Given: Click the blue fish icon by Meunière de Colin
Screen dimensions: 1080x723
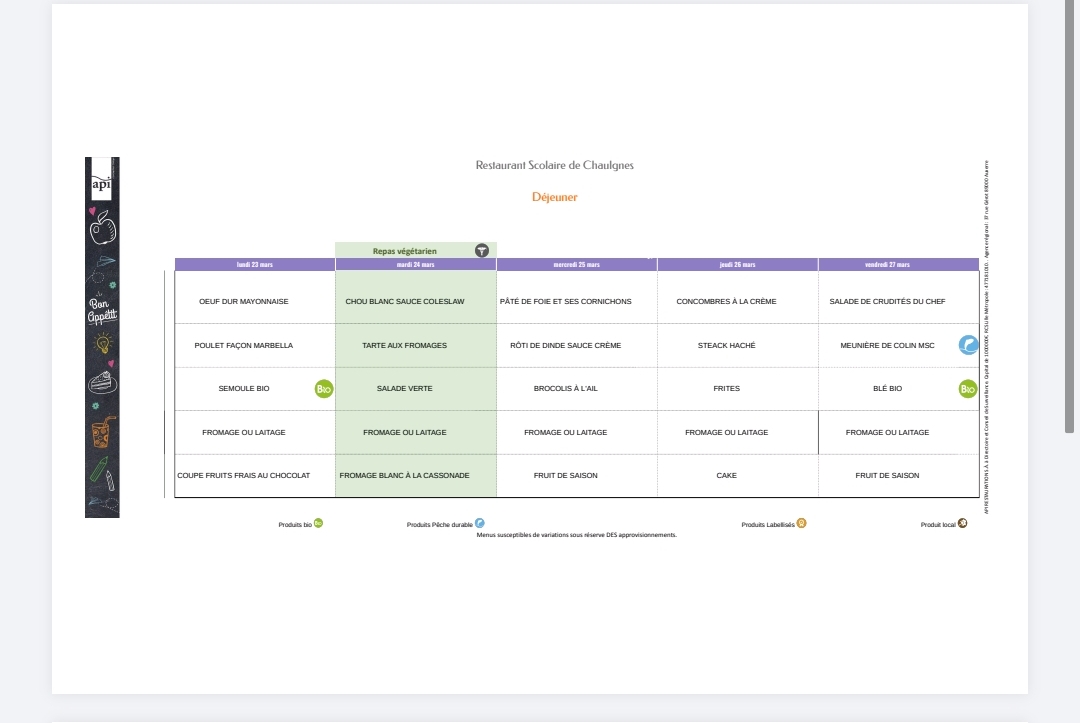Looking at the screenshot, I should (x=968, y=345).
